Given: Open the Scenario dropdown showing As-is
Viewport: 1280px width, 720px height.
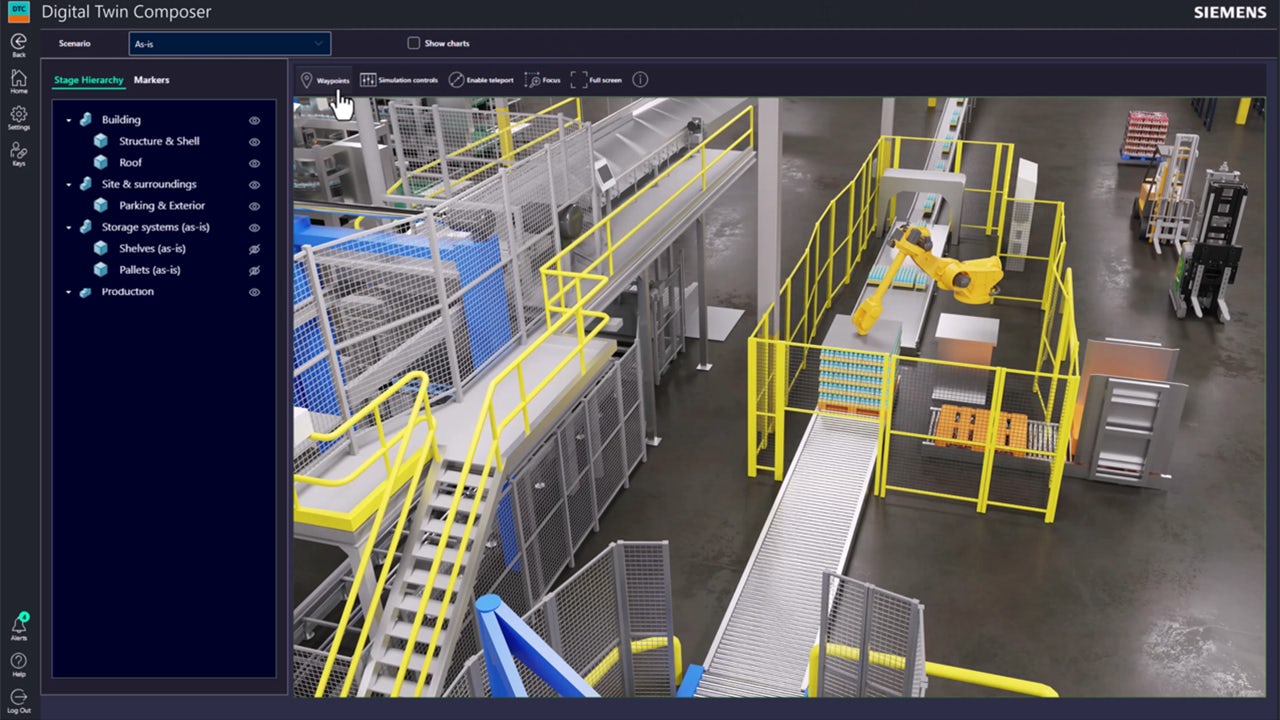Looking at the screenshot, I should (x=230, y=44).
